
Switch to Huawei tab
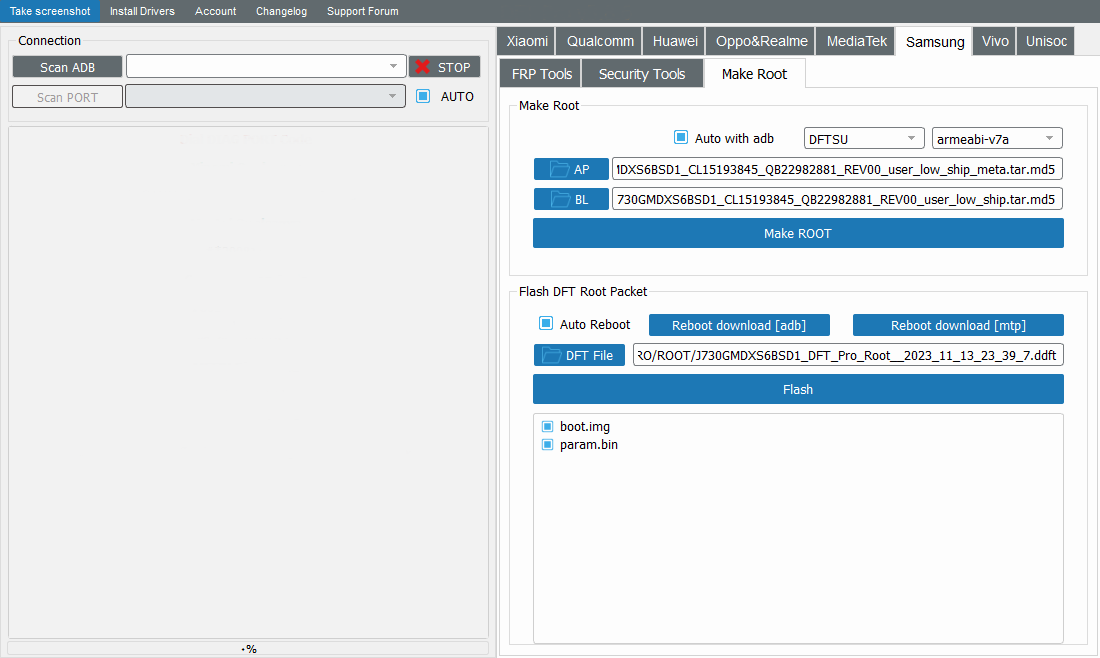675,41
